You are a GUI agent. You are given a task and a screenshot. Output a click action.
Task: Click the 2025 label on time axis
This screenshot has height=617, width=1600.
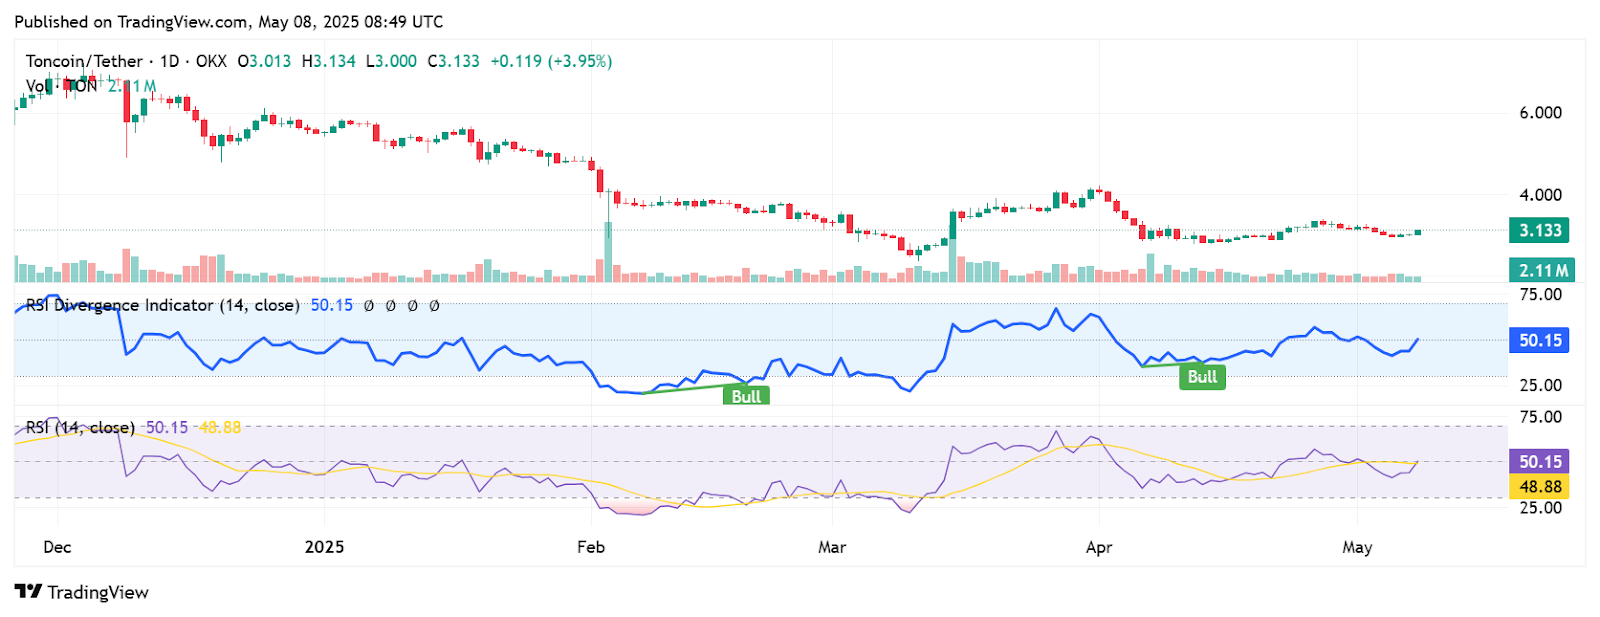324,547
